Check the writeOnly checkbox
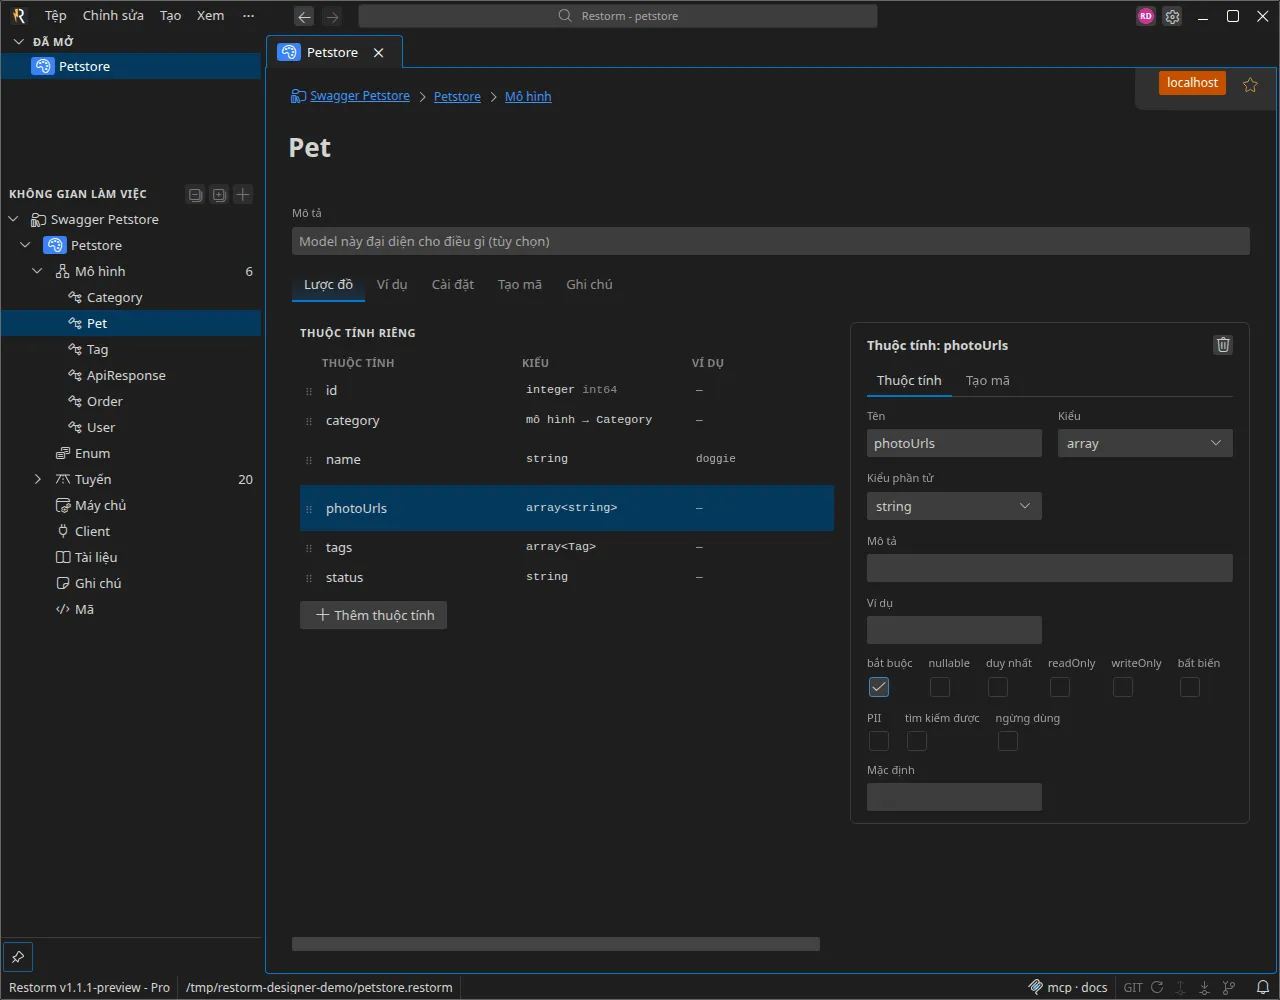The height and width of the screenshot is (1000, 1280). (1123, 687)
